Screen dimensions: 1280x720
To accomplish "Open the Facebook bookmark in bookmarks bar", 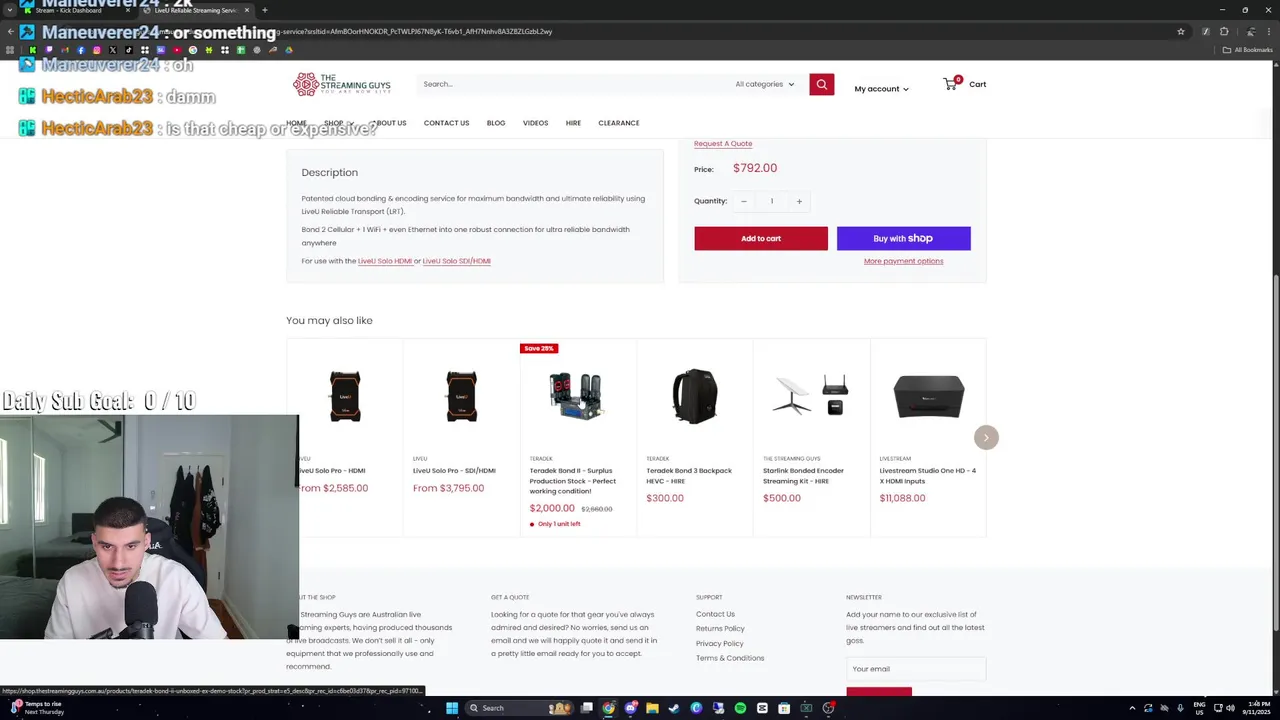I will [80, 50].
